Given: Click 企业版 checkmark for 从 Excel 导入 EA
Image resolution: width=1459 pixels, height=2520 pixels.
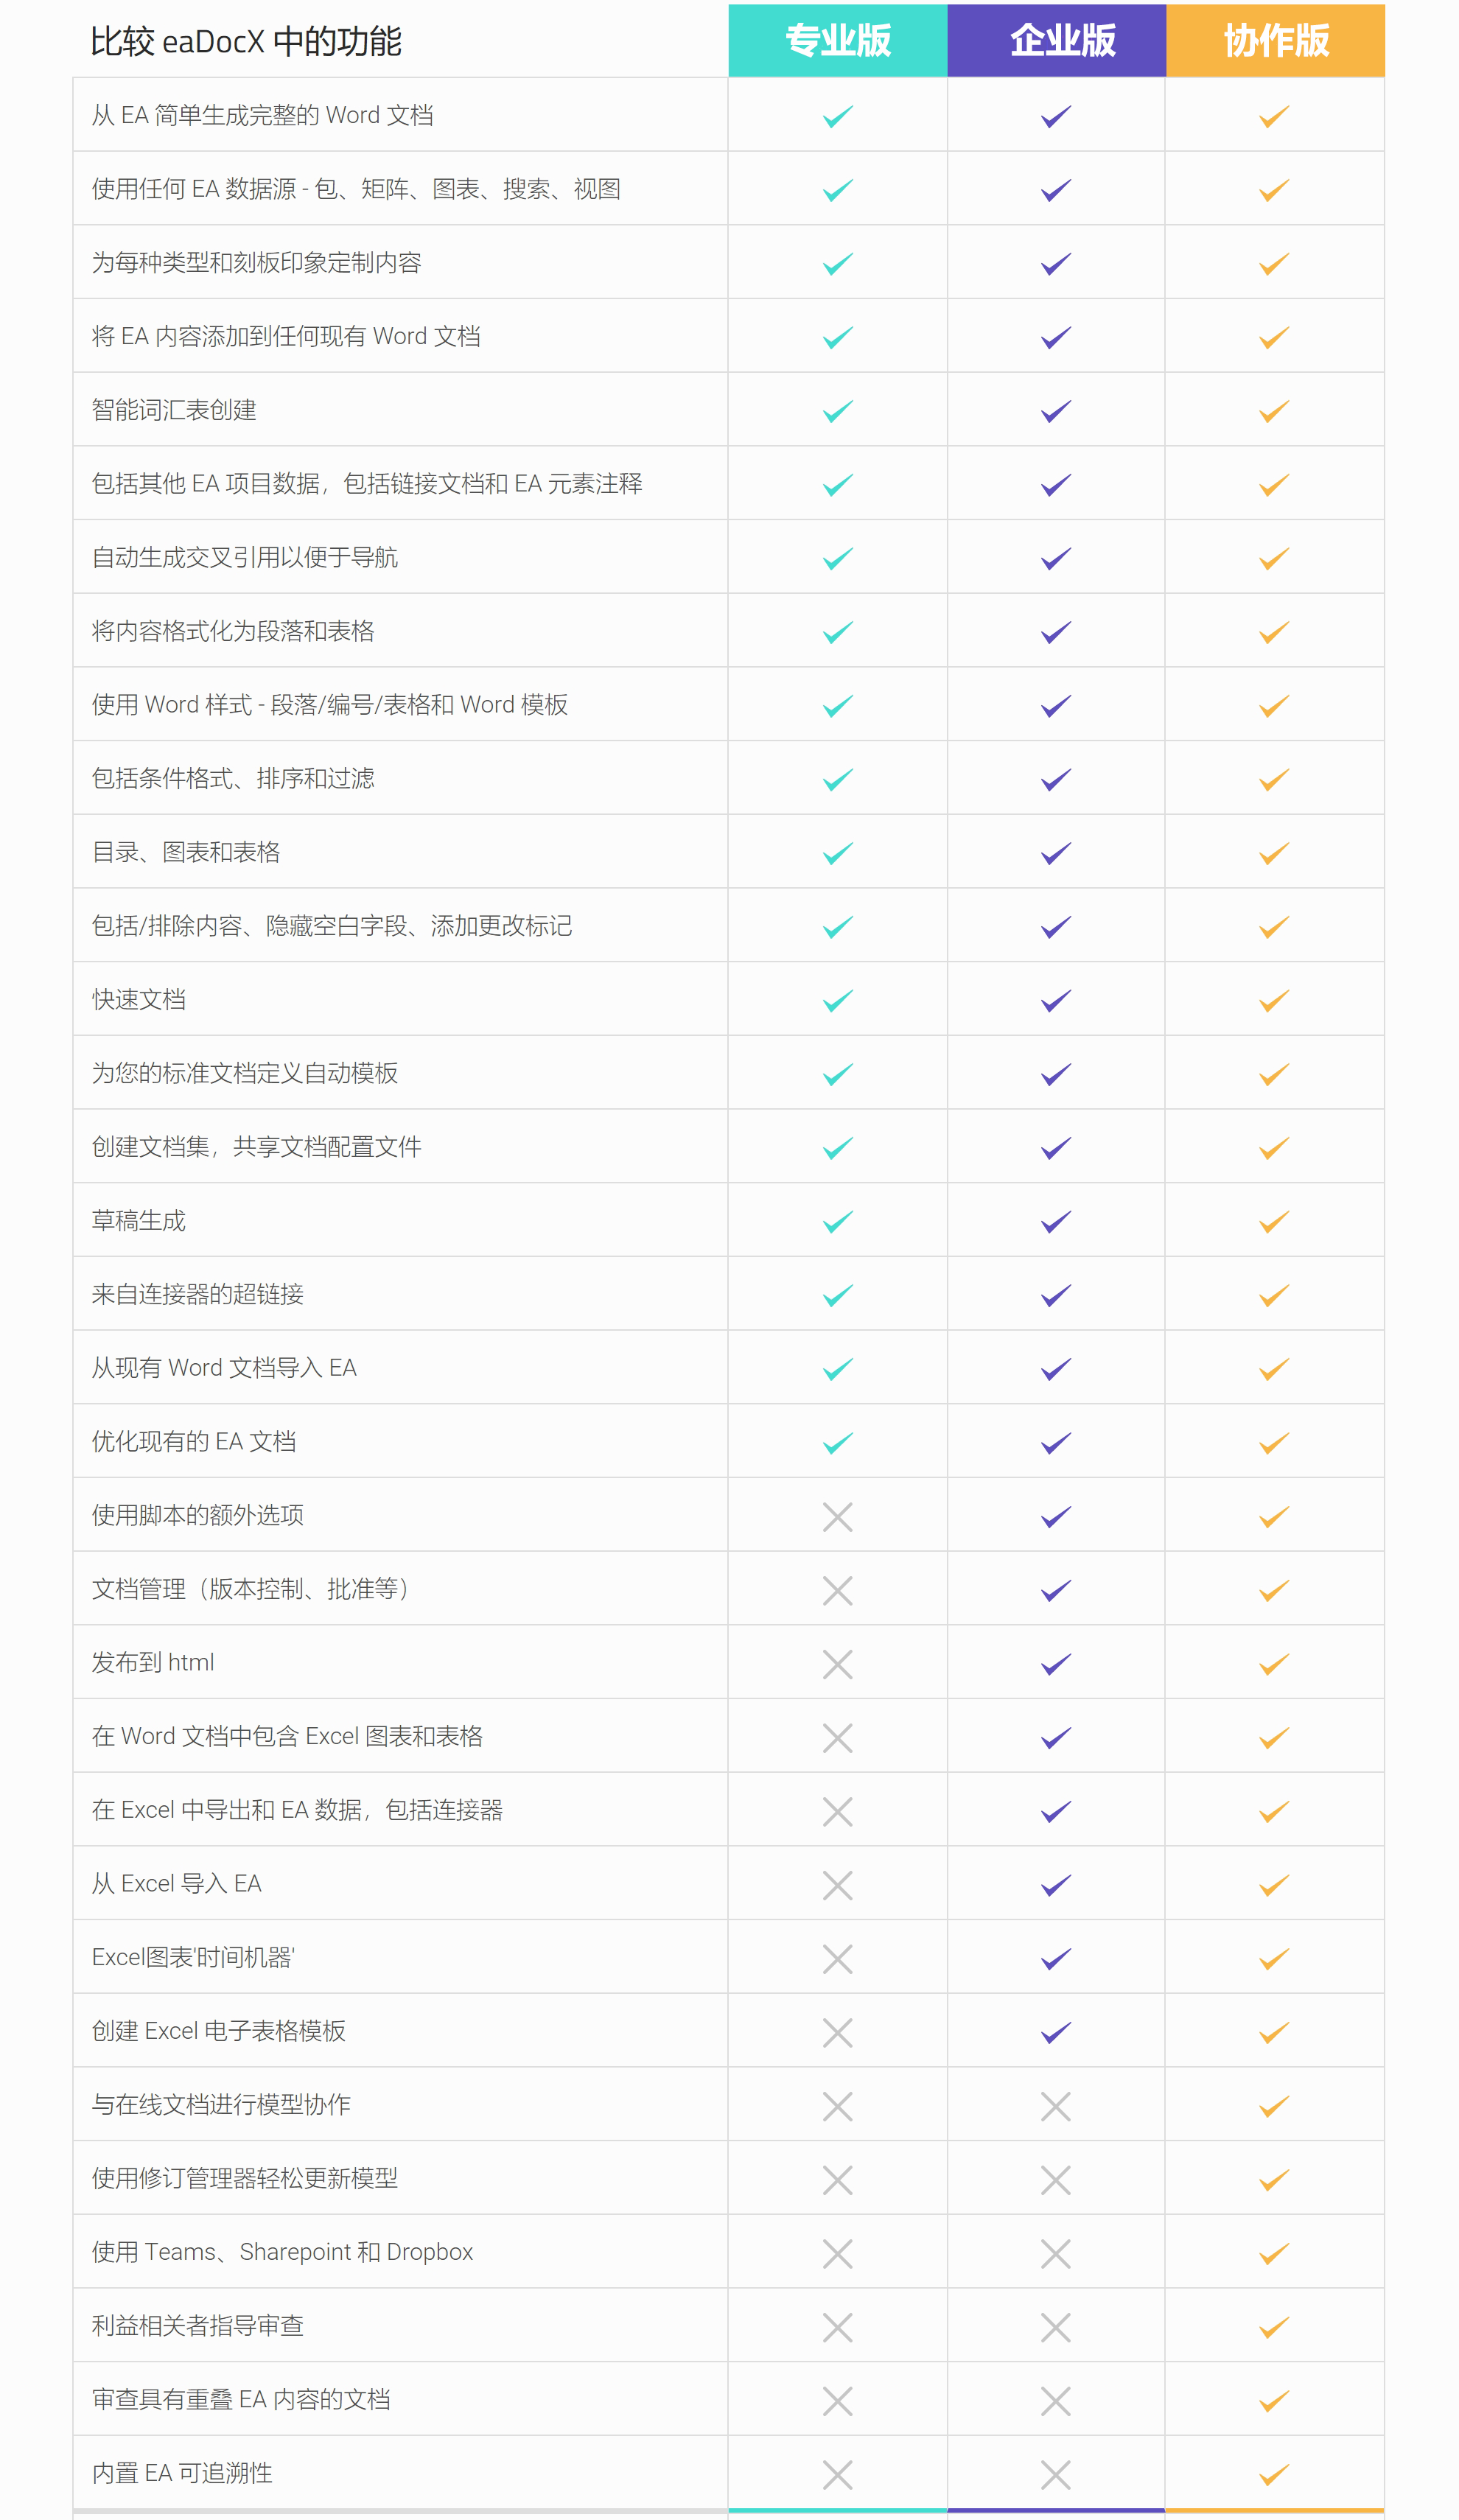Looking at the screenshot, I should 1056,1885.
